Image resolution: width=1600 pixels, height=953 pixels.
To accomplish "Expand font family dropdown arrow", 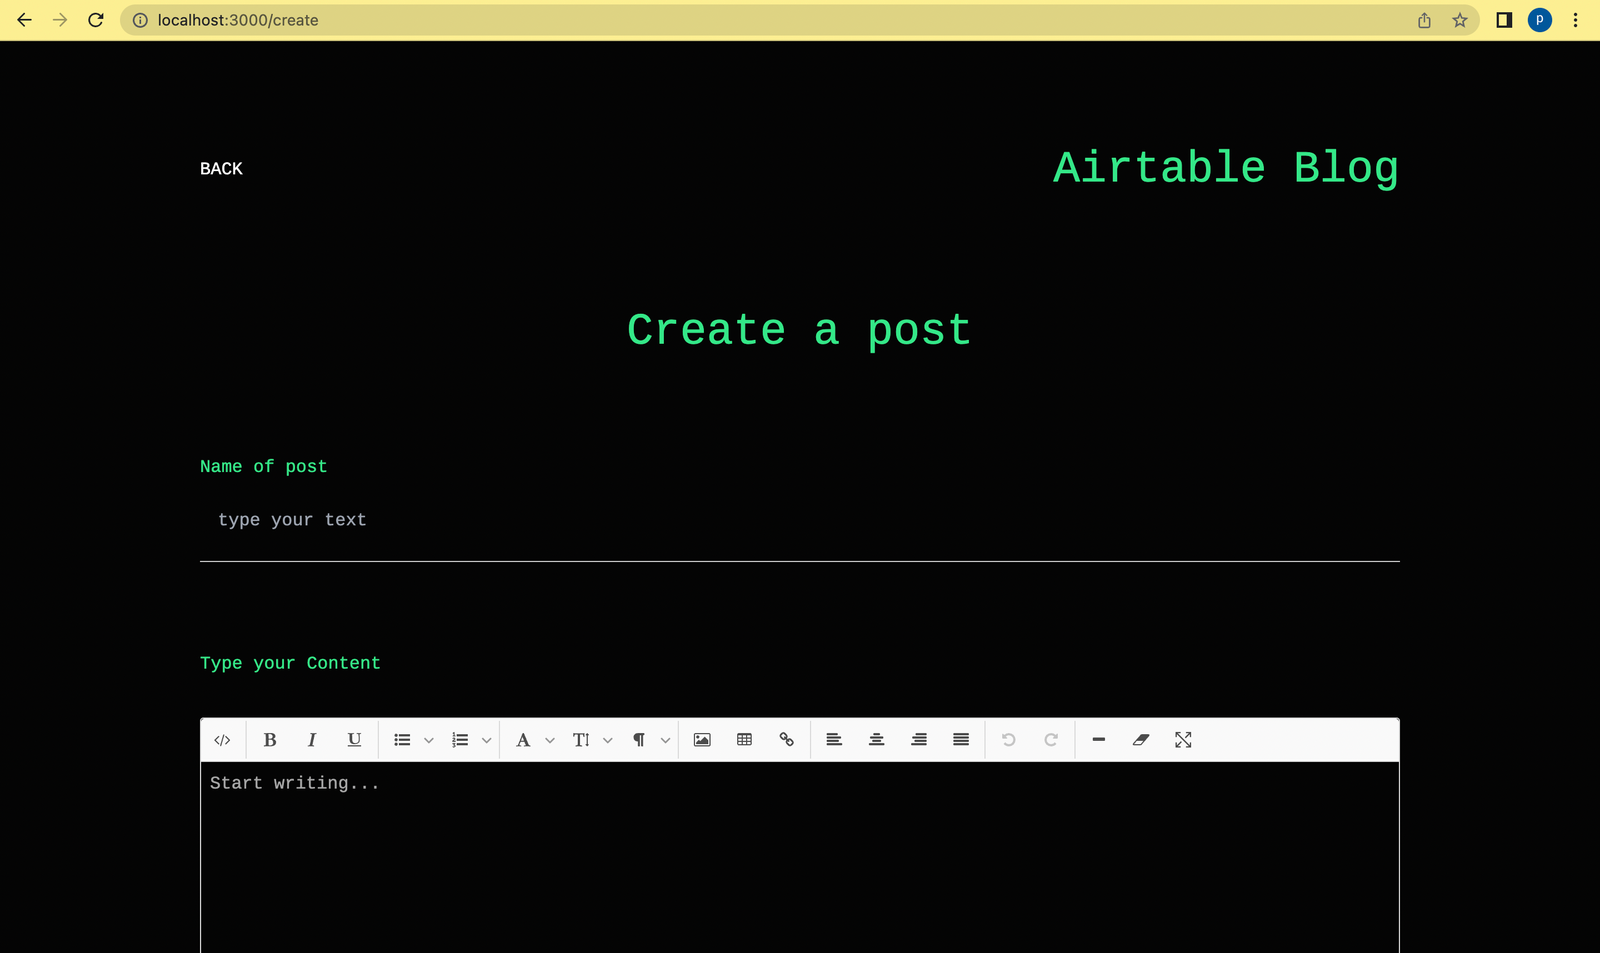I will click(x=550, y=740).
